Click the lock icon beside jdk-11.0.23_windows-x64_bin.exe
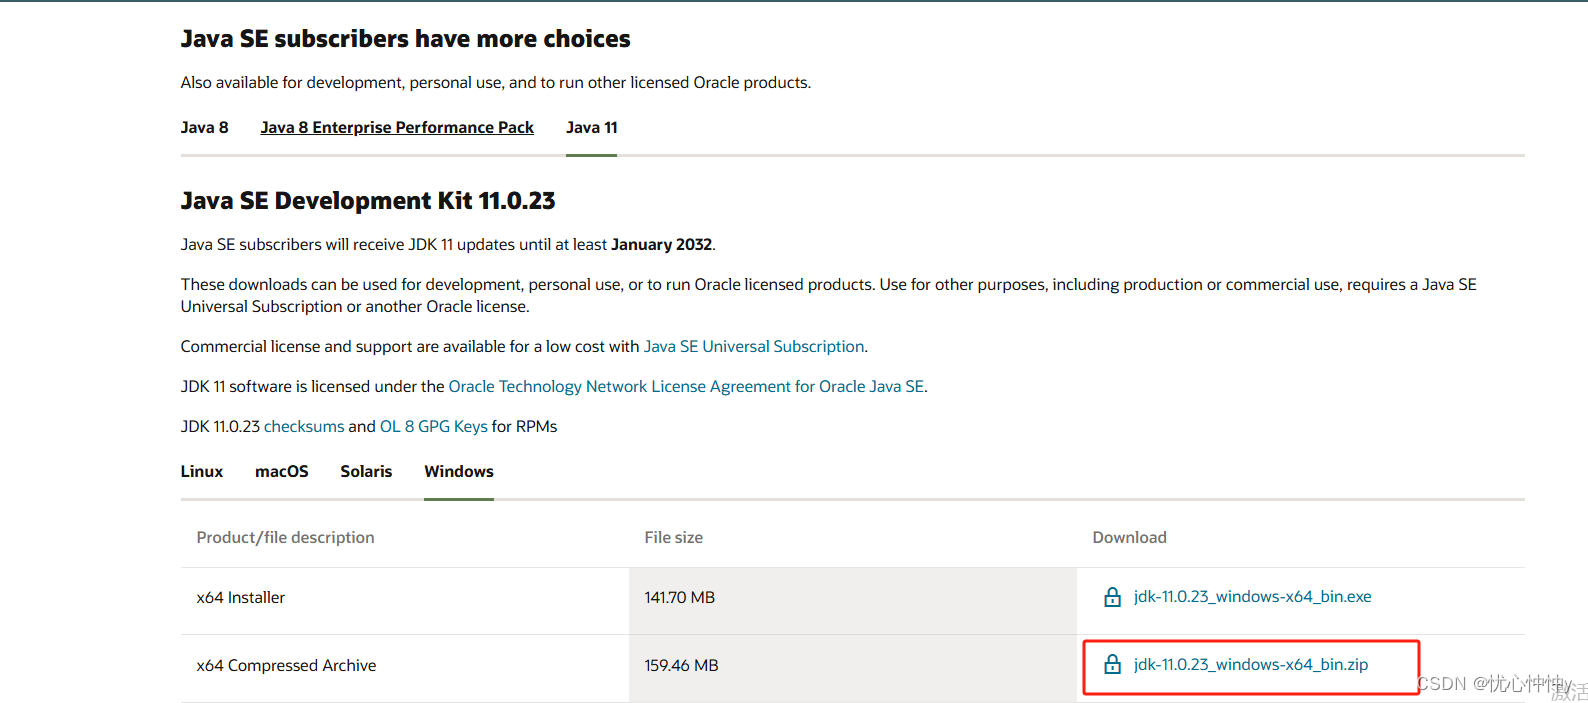 tap(1112, 597)
